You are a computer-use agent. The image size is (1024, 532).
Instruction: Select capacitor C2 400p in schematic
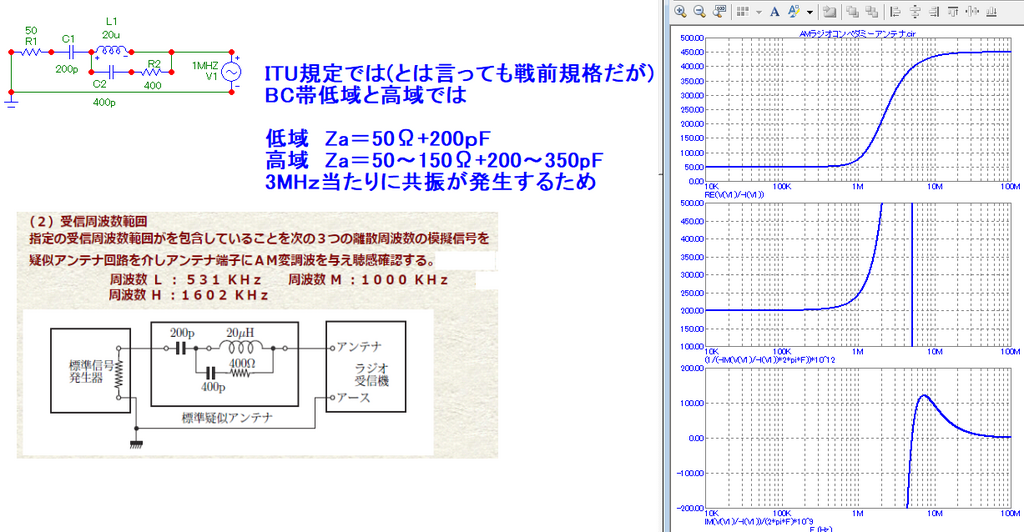111,72
